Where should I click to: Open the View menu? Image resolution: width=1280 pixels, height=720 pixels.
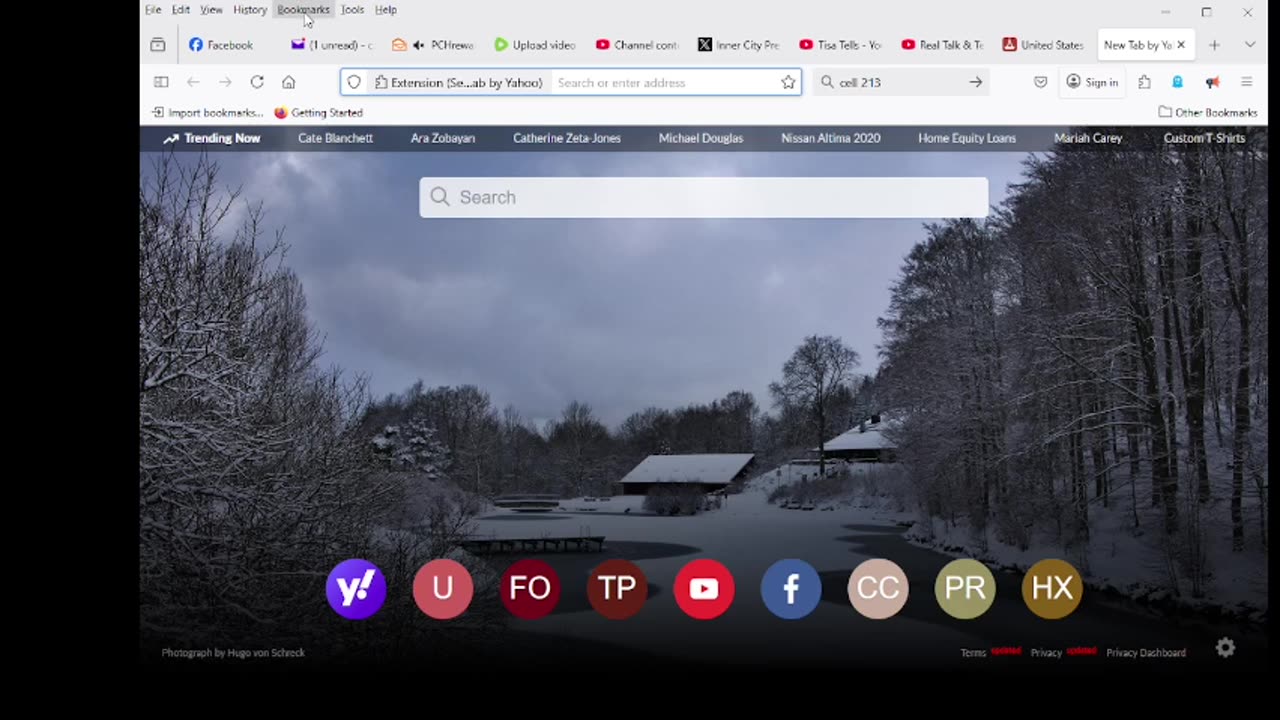[211, 10]
